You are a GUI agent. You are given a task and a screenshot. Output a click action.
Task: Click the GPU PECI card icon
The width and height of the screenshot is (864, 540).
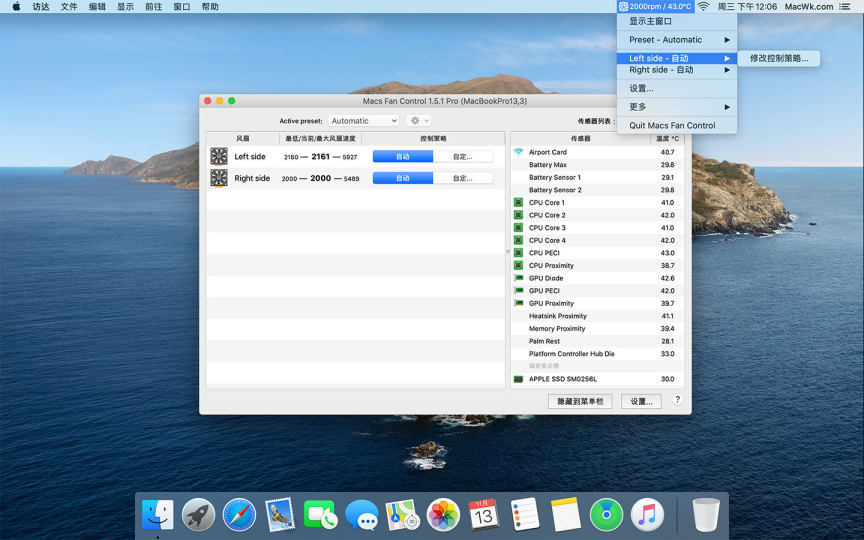click(518, 290)
